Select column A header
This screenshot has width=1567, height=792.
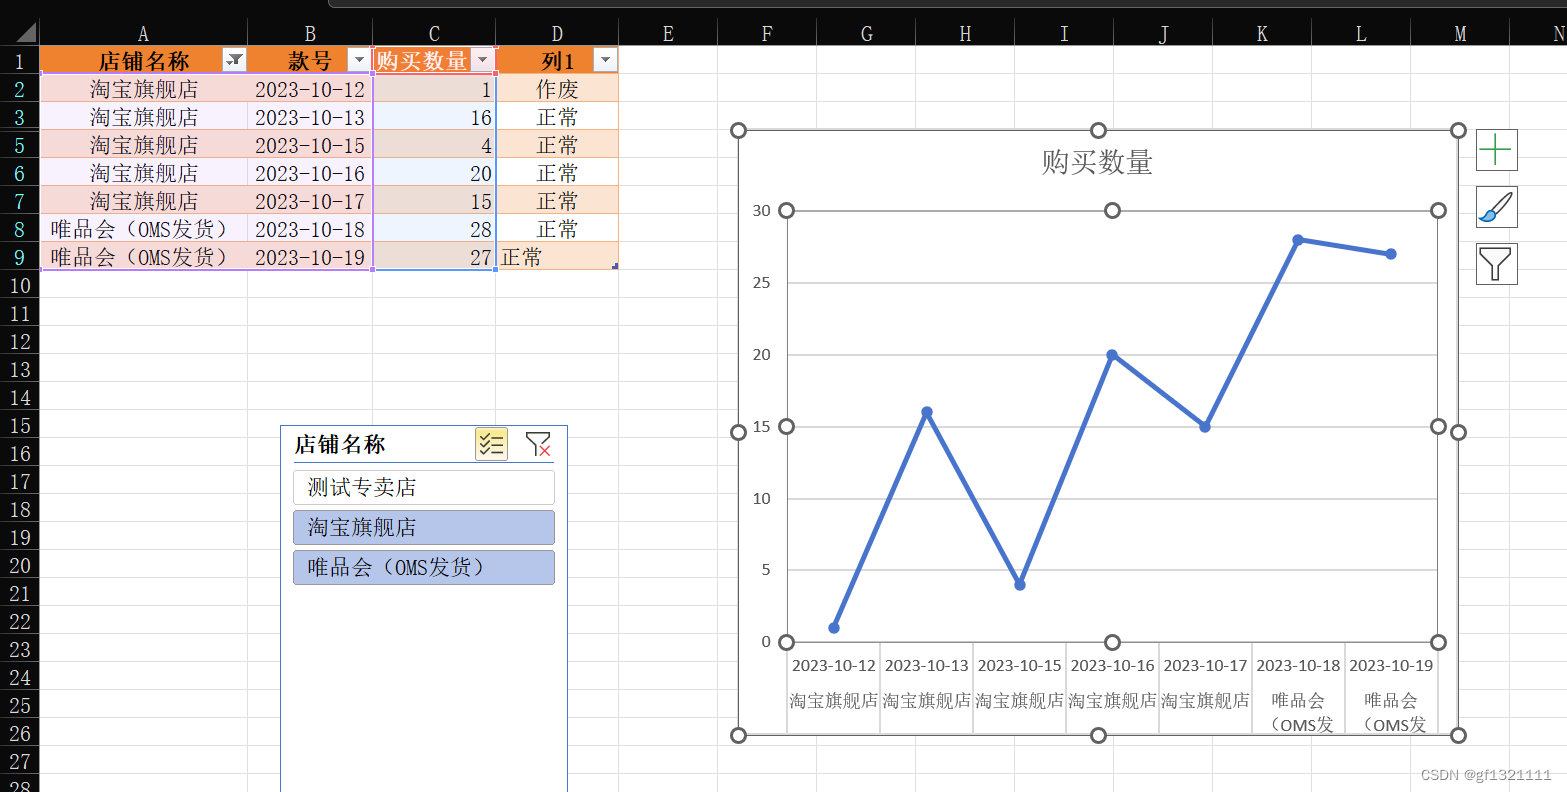coord(143,34)
